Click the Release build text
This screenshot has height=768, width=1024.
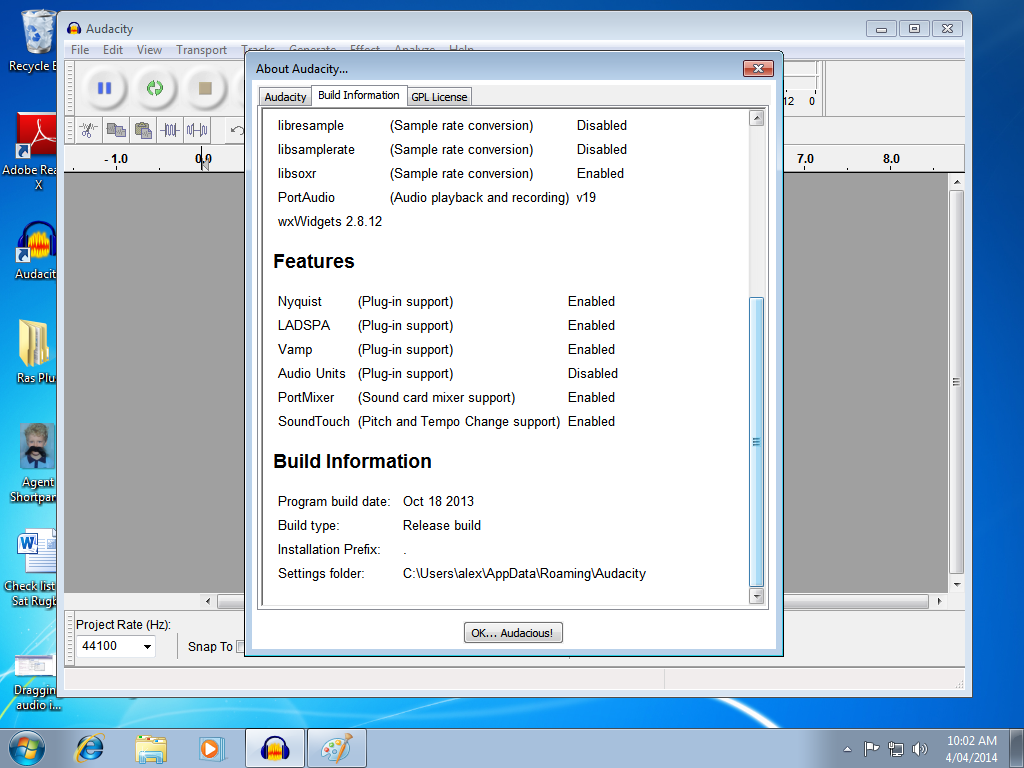[441, 526]
